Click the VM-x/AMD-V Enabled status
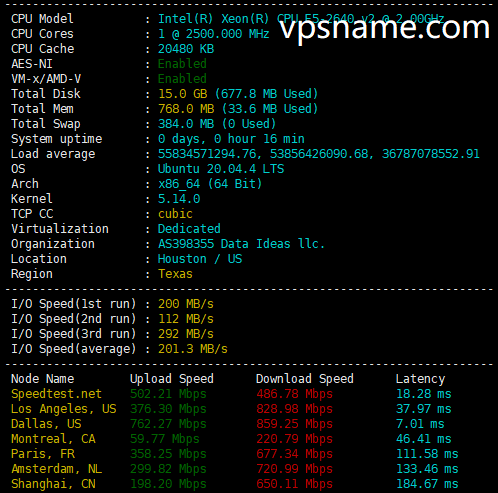 [182, 79]
